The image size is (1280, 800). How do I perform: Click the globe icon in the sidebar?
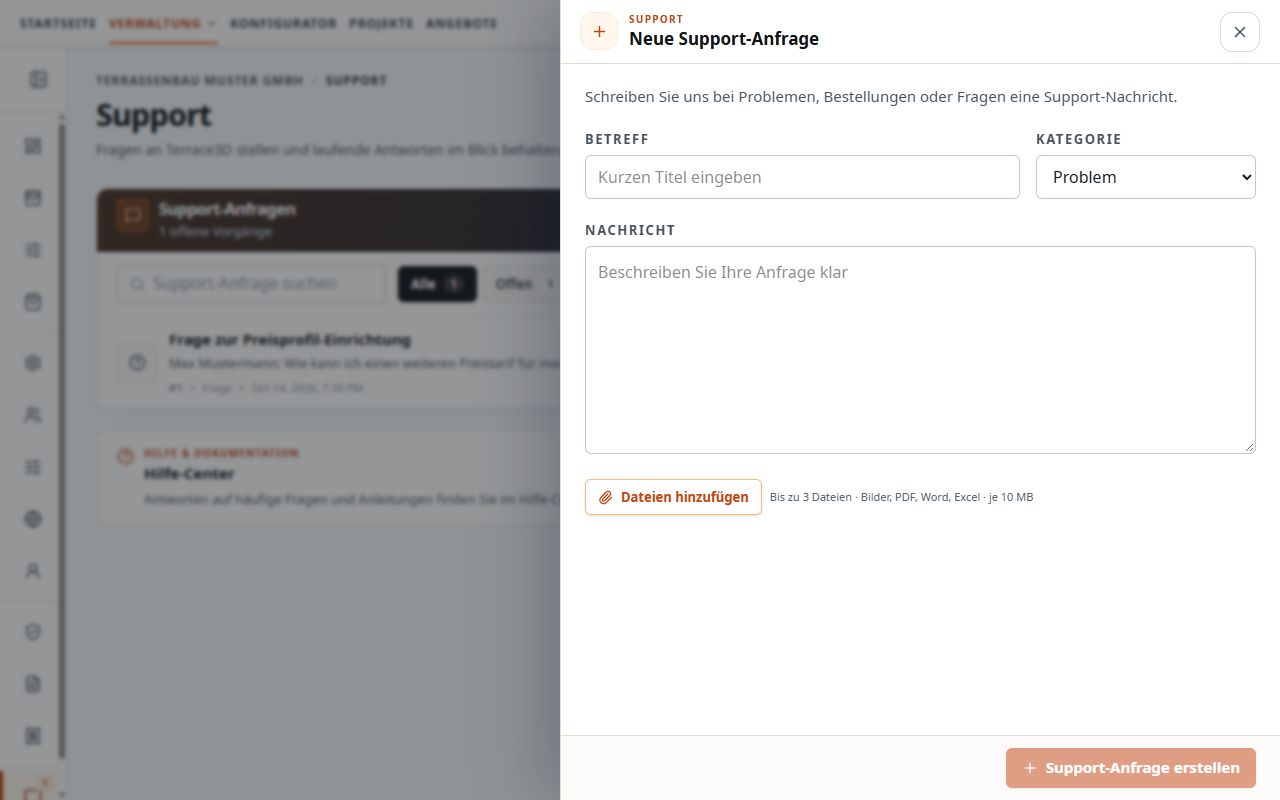coord(33,519)
